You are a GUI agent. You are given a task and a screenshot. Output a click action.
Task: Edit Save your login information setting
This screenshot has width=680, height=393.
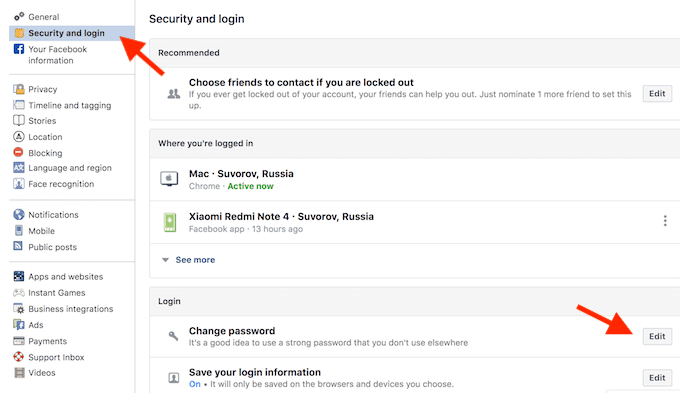657,377
